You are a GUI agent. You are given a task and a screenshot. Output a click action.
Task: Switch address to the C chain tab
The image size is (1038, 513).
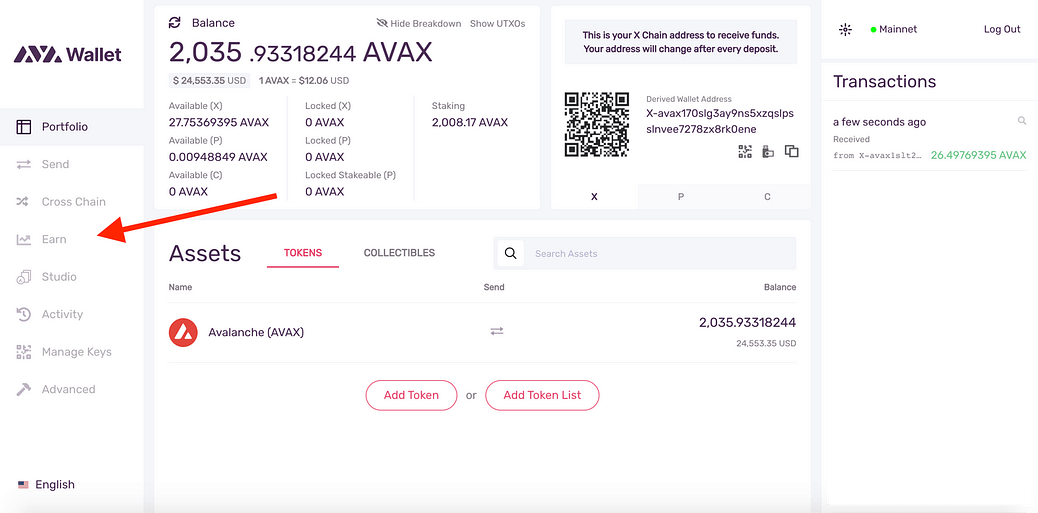[767, 197]
